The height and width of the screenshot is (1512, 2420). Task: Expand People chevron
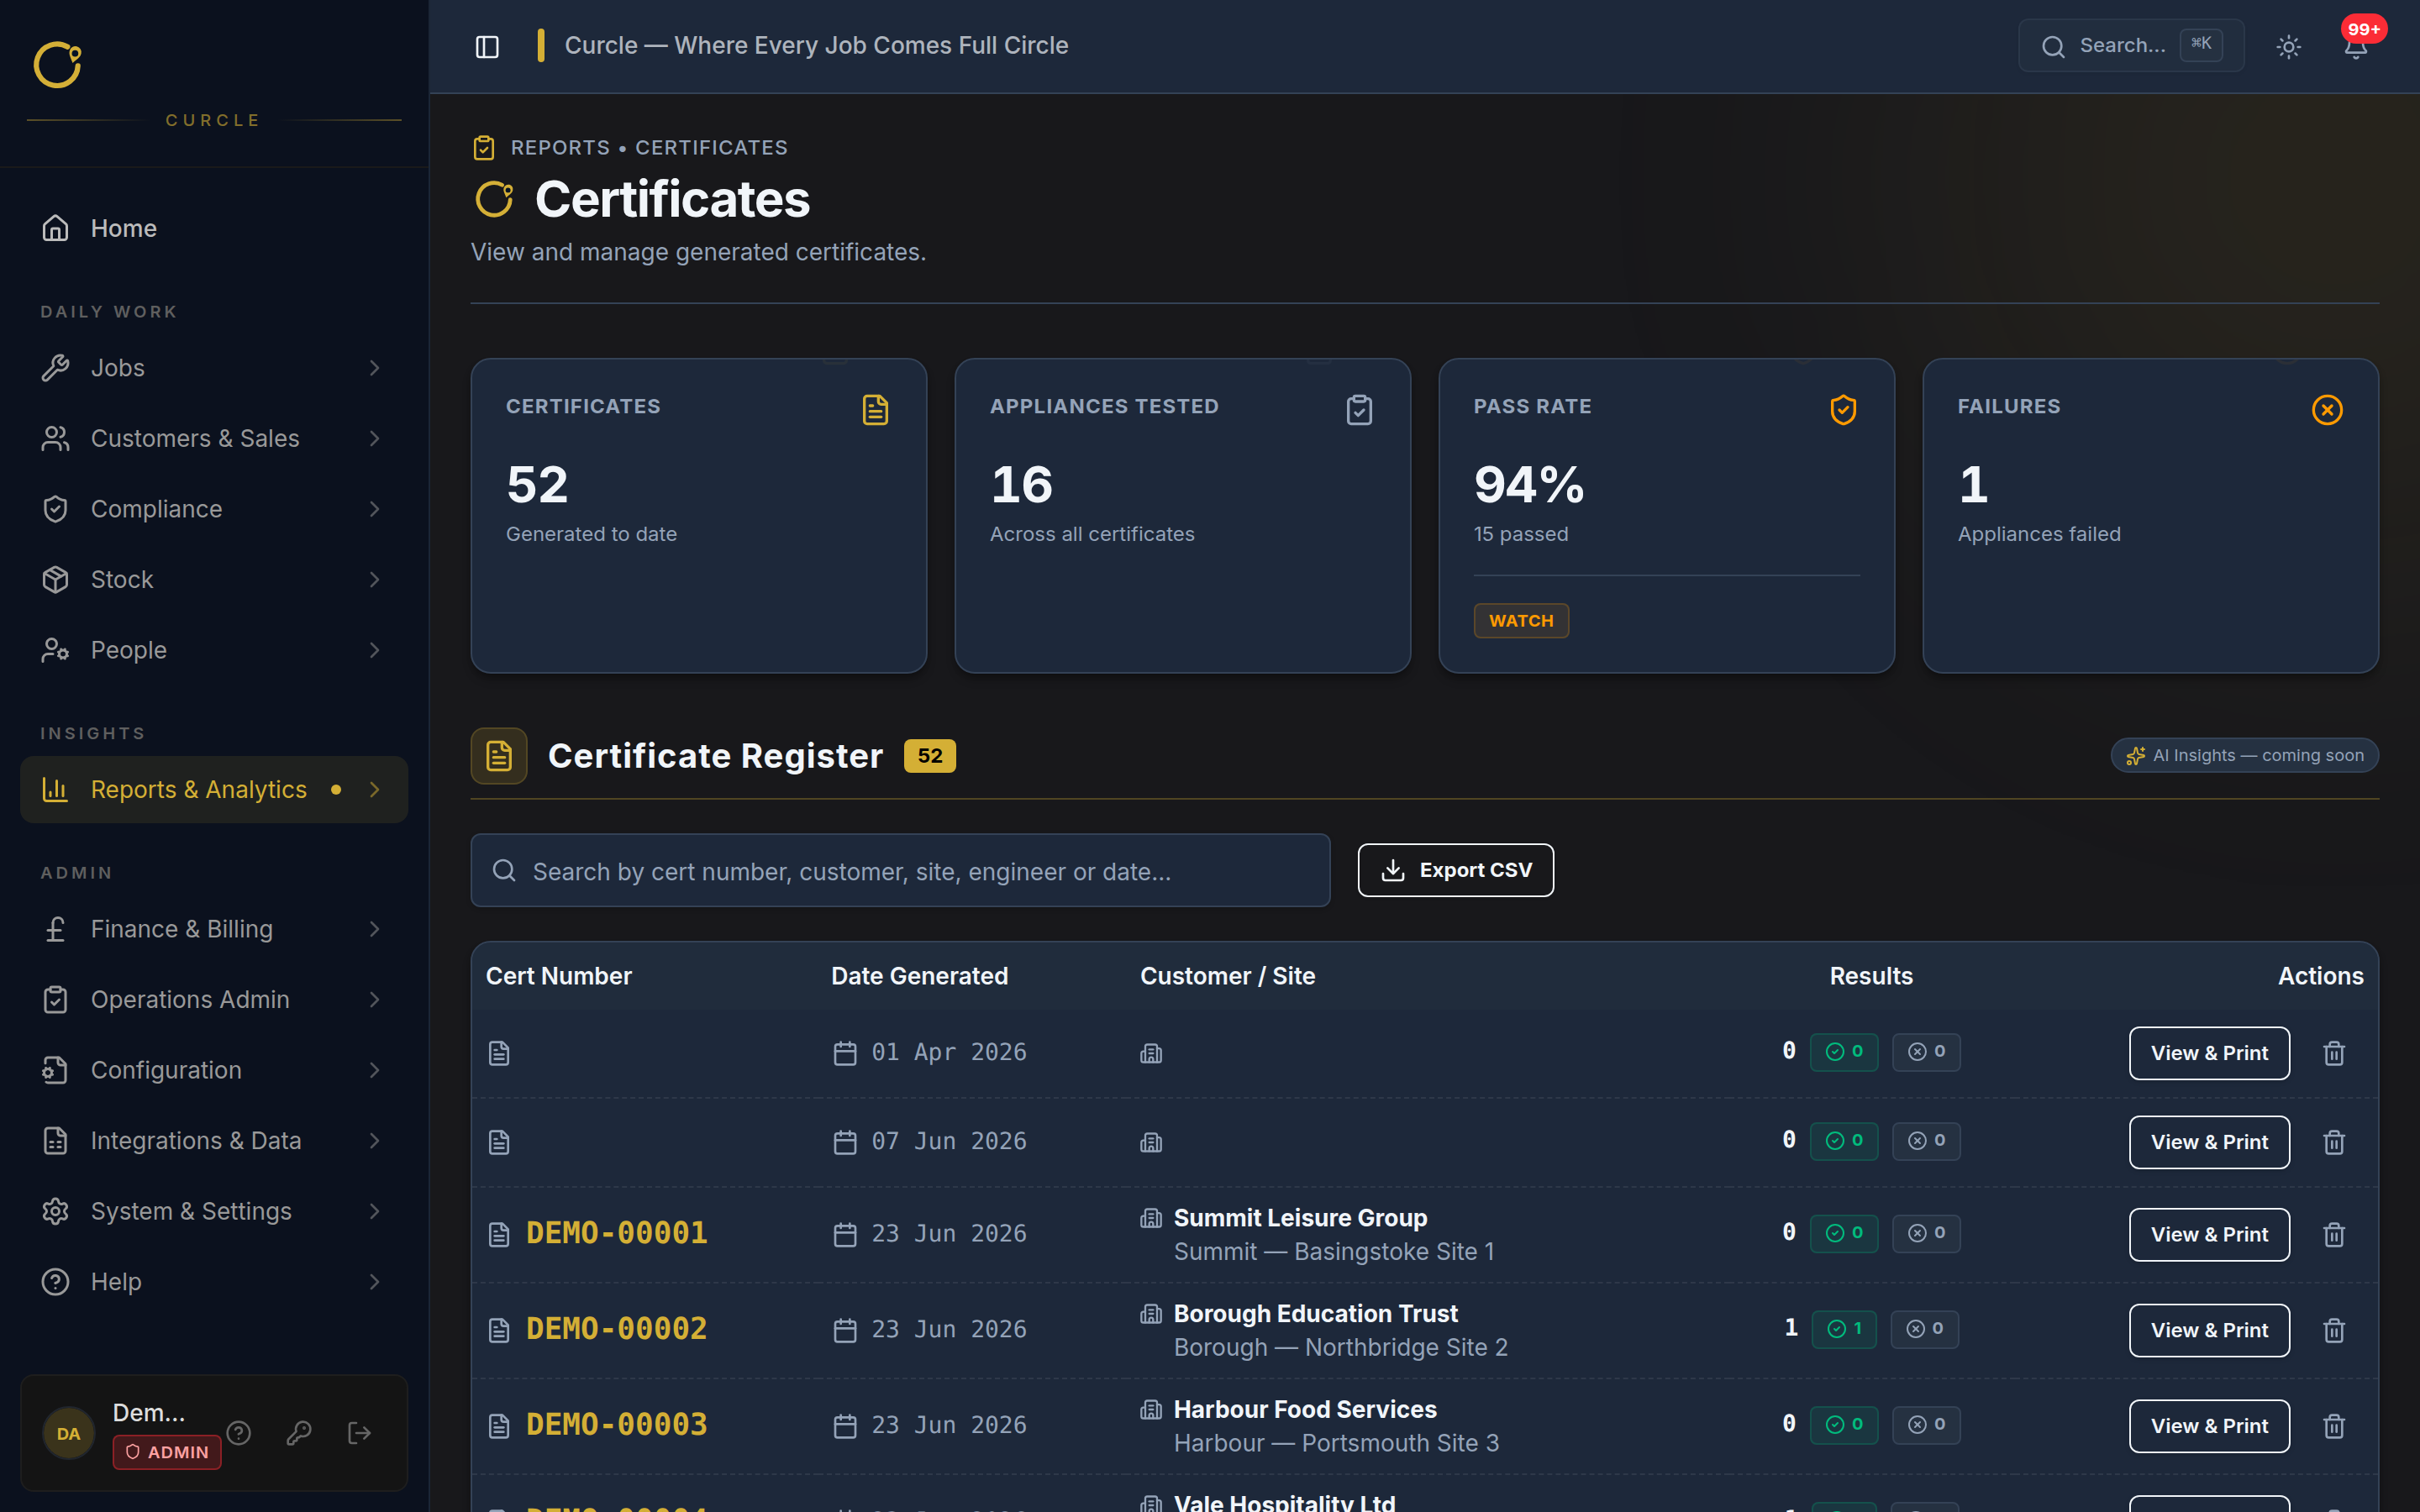pos(374,650)
